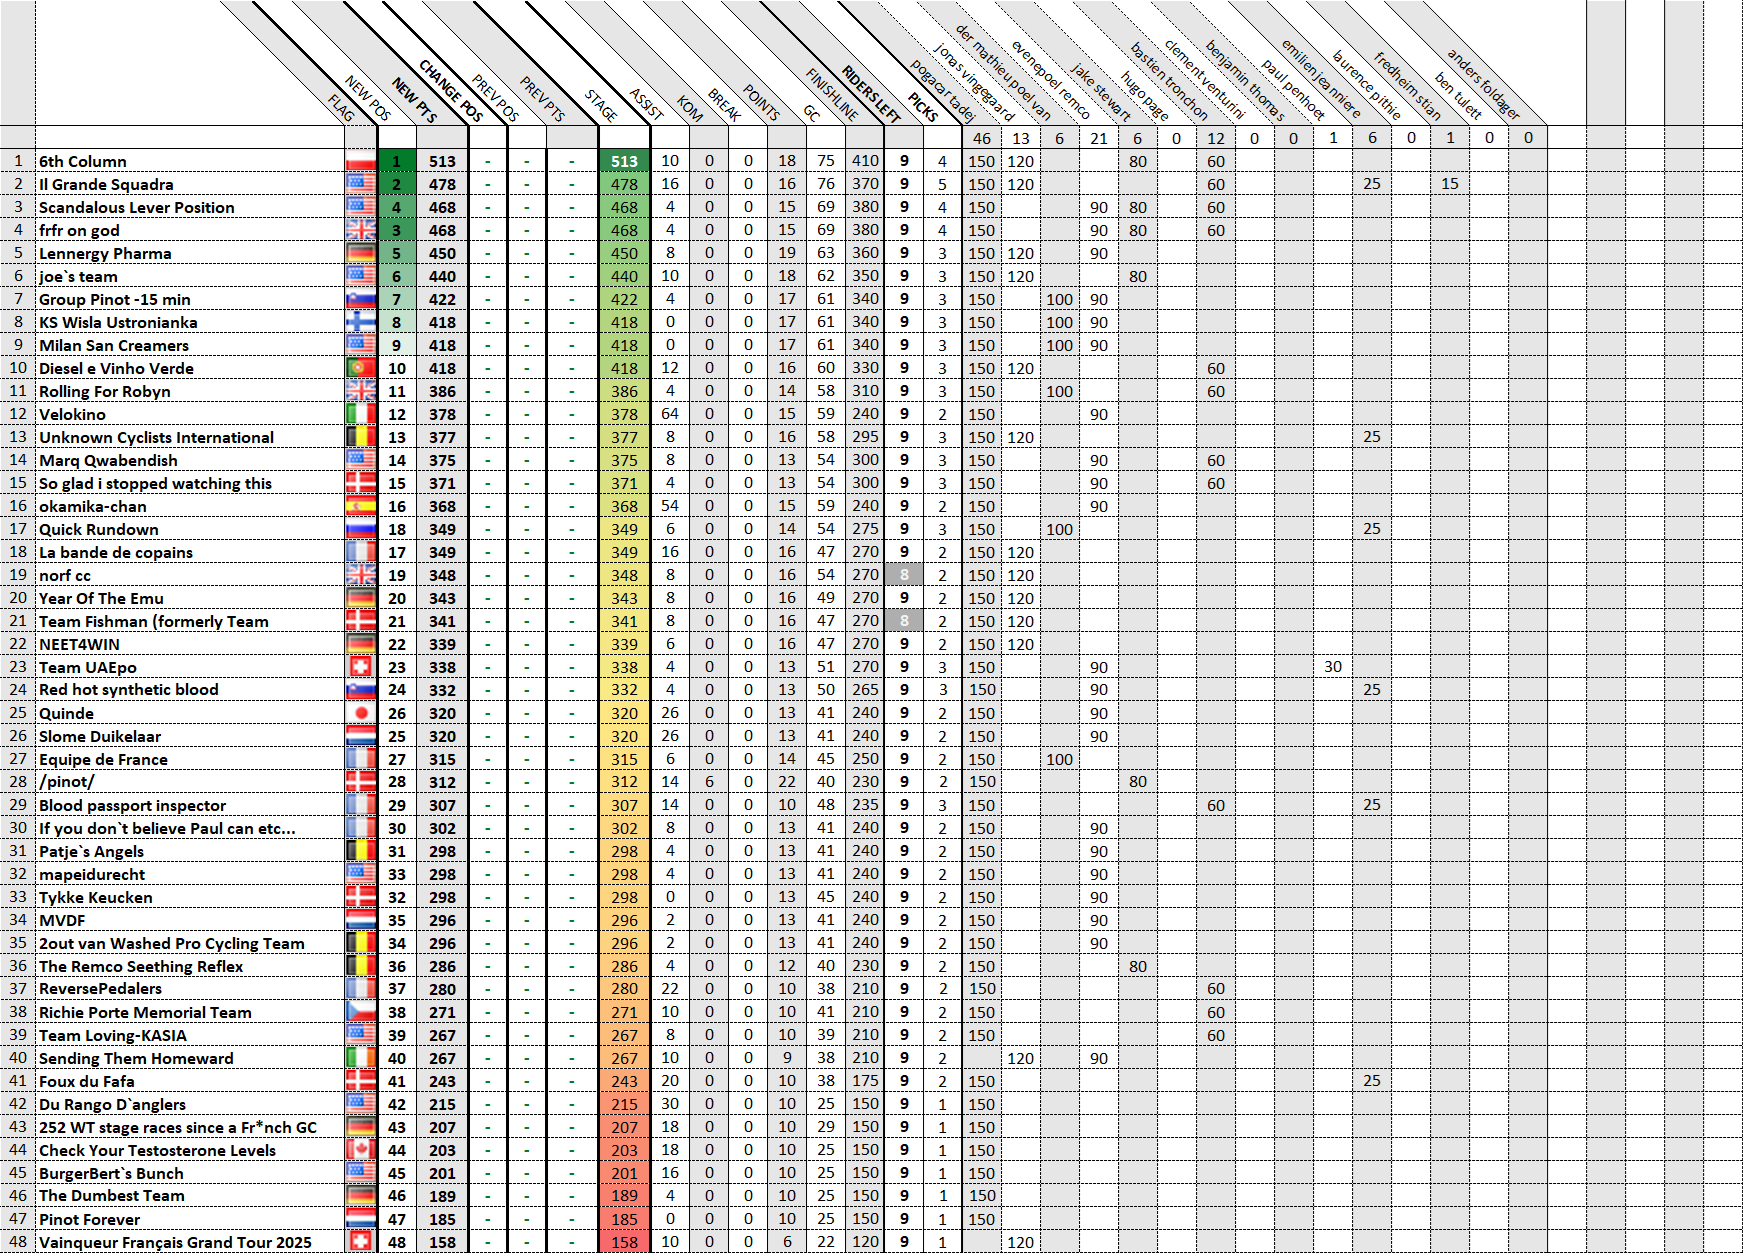Click the Spanish flag next to okamika-chan
Screen dimensions: 1743x1253
coord(360,506)
